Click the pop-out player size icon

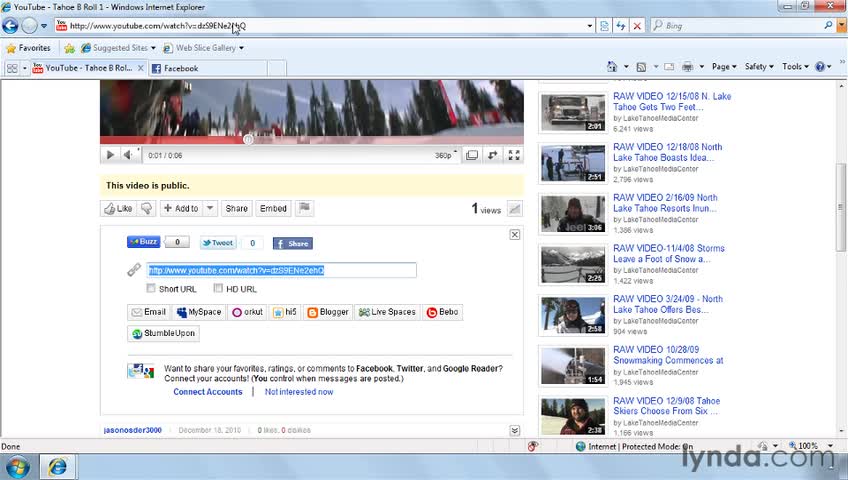point(472,155)
